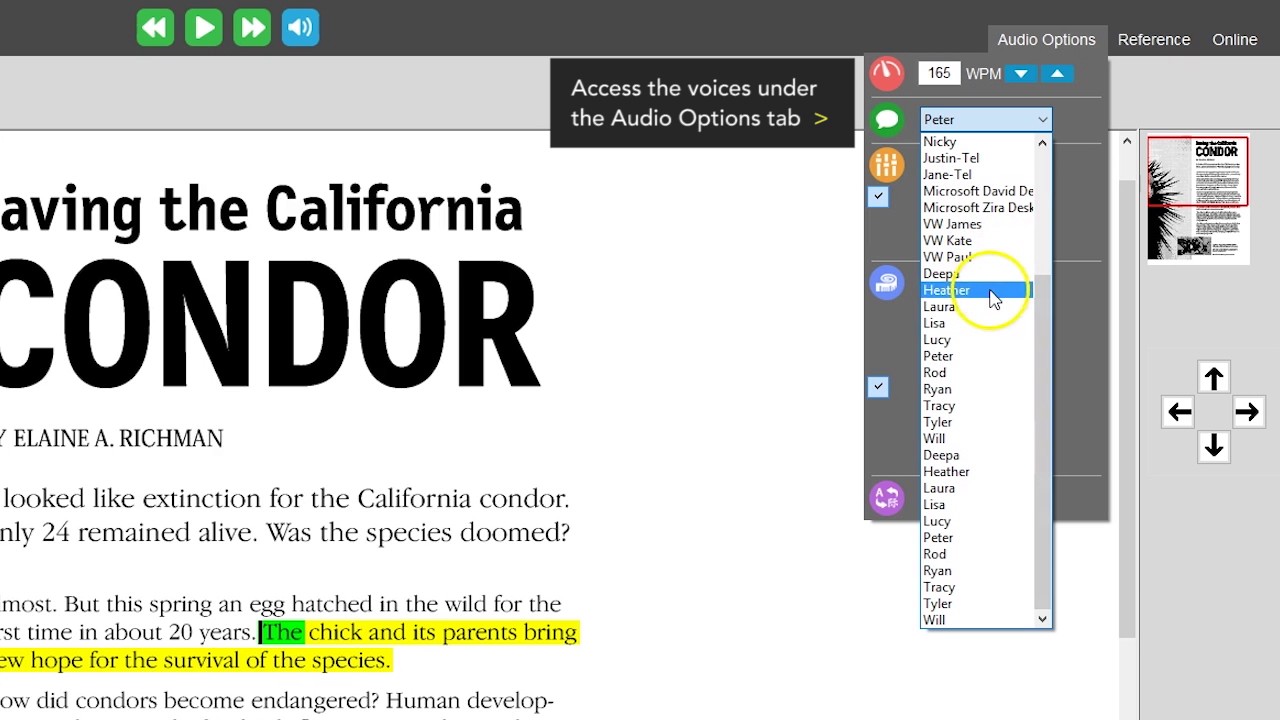Click the up navigation arrow button
This screenshot has width=1280, height=720.
click(x=1214, y=379)
